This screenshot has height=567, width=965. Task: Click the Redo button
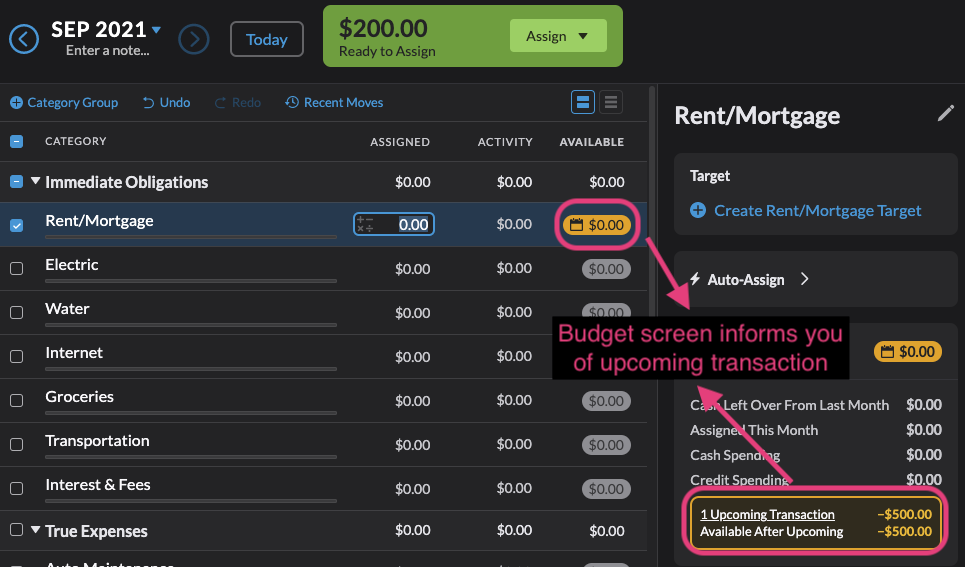tap(238, 102)
